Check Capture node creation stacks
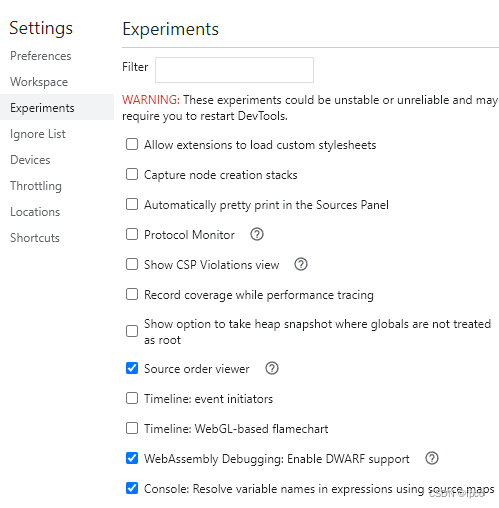Viewport: 499px width, 508px height. (132, 174)
